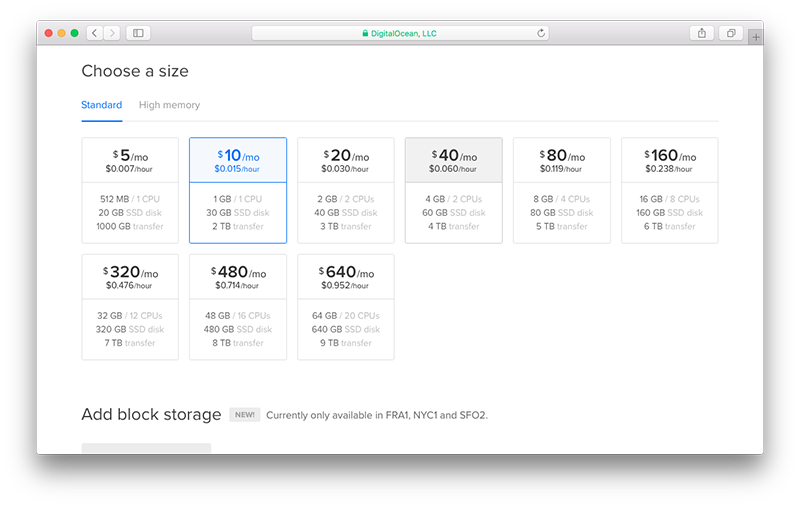Pick the $40/mo size card

click(454, 190)
